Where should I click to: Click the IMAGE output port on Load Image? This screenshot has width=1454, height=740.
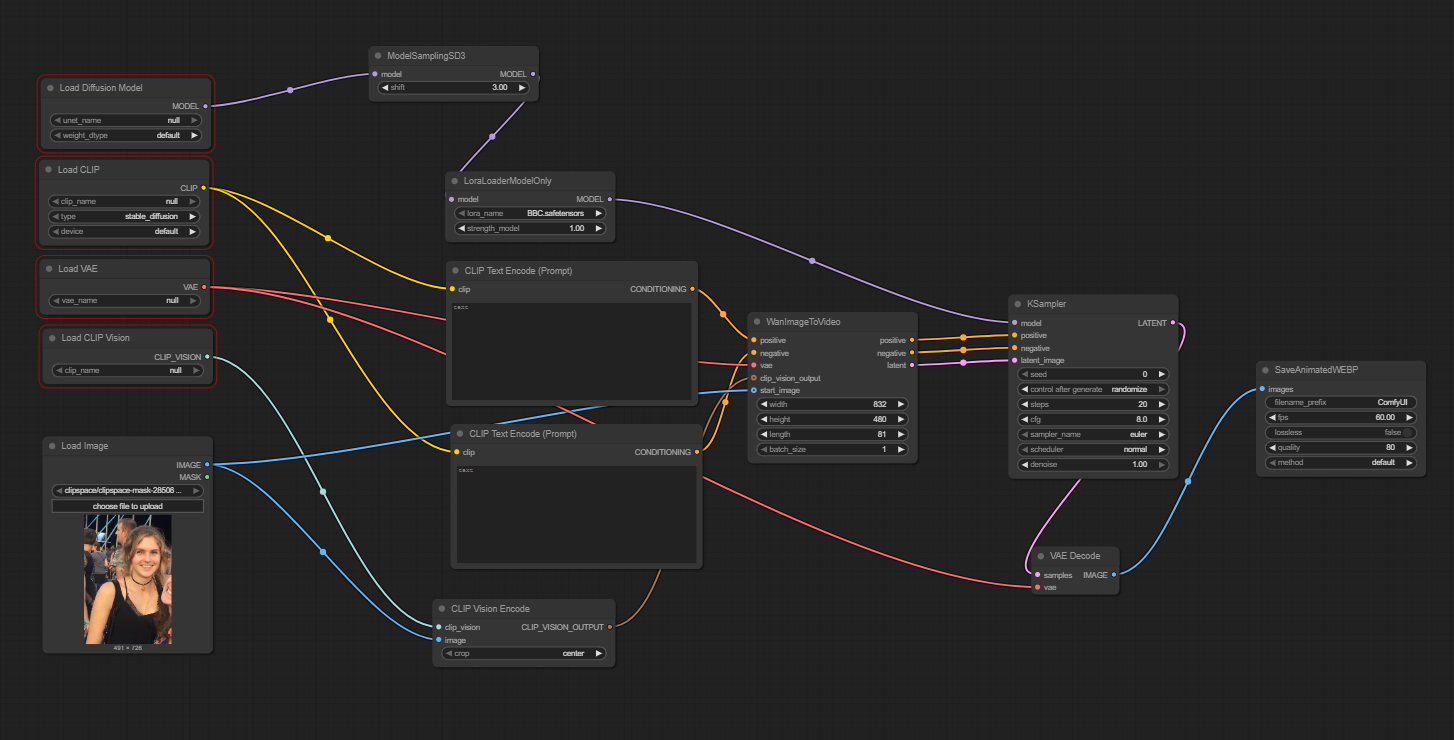tap(207, 464)
